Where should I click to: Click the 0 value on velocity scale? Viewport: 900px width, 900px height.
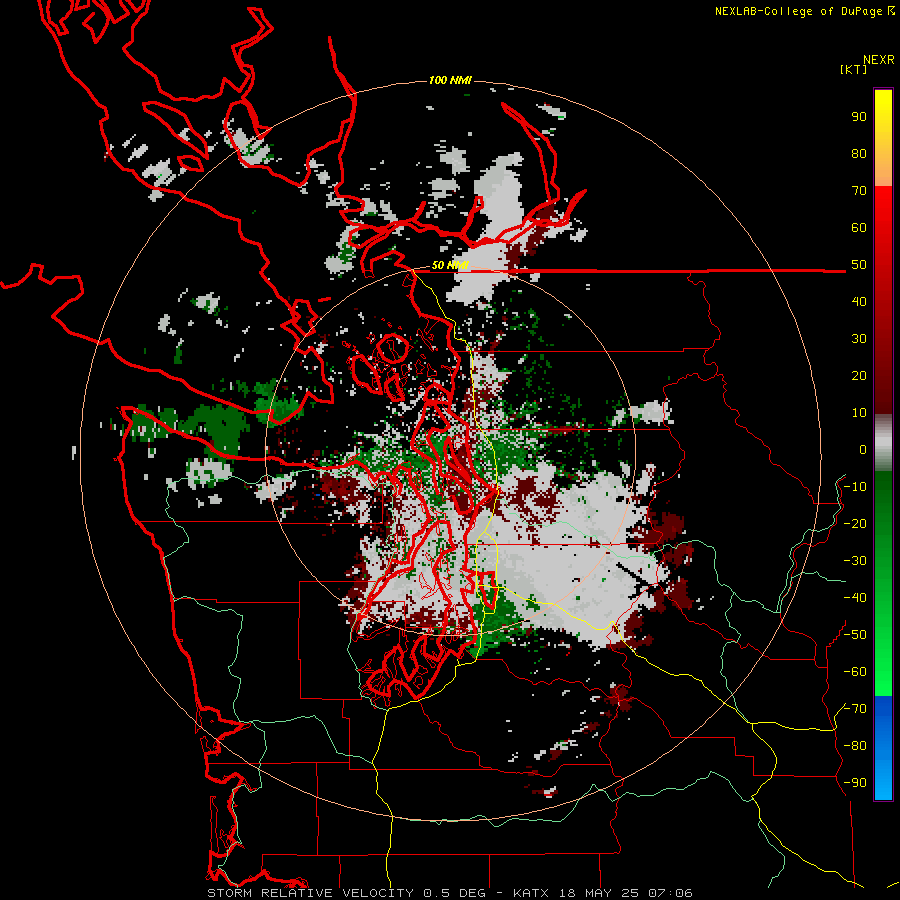(x=863, y=449)
